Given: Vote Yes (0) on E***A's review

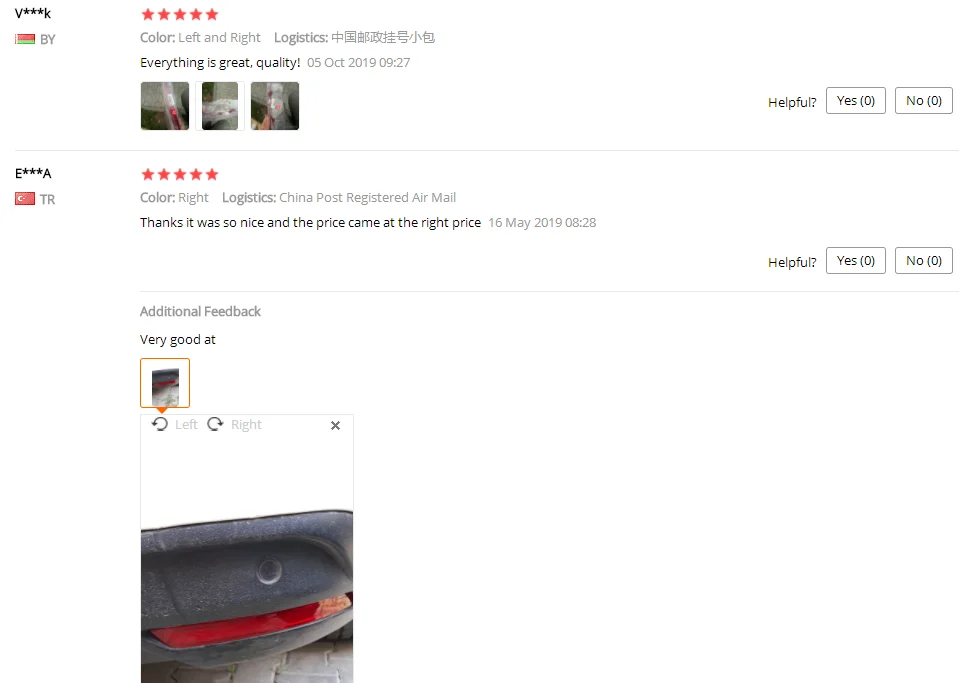Looking at the screenshot, I should (x=855, y=260).
